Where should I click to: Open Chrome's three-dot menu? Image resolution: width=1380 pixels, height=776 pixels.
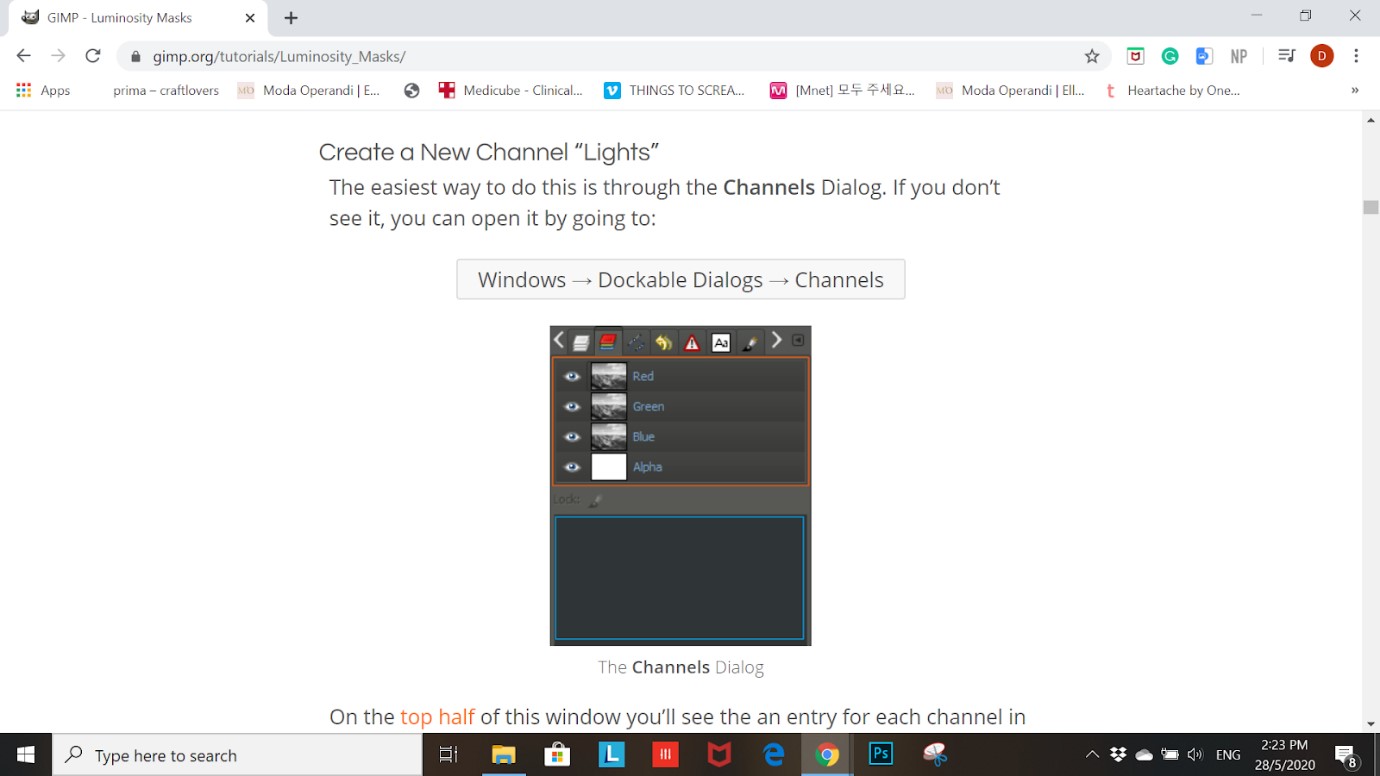(1356, 57)
